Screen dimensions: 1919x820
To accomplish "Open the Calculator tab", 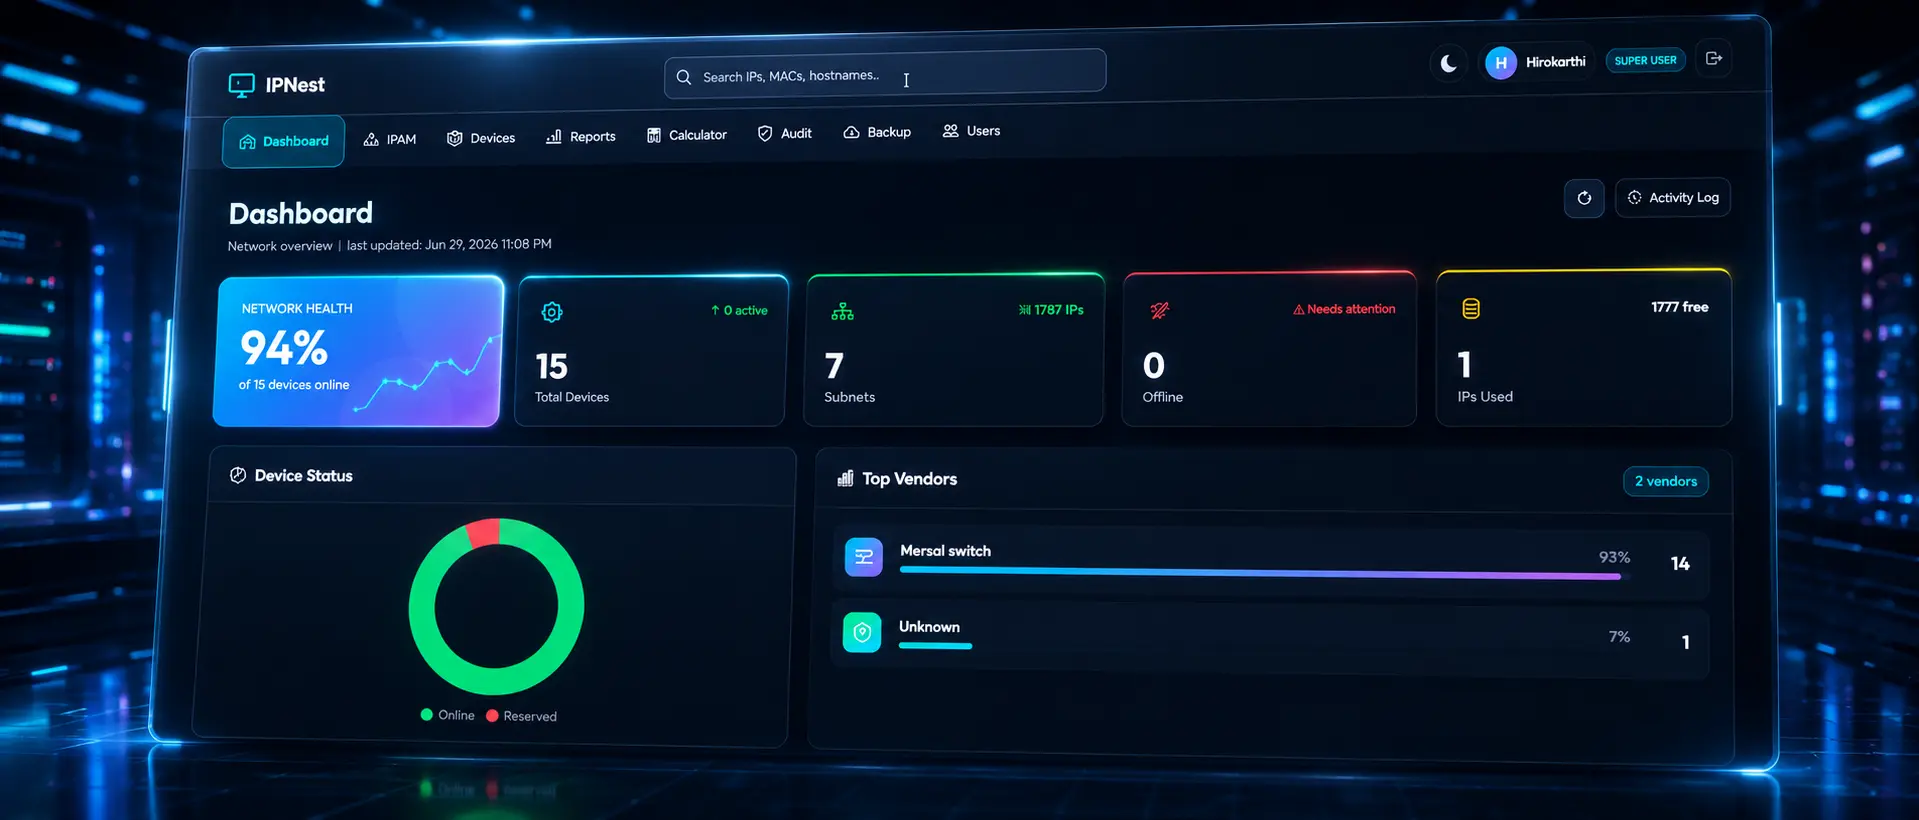I will [687, 135].
